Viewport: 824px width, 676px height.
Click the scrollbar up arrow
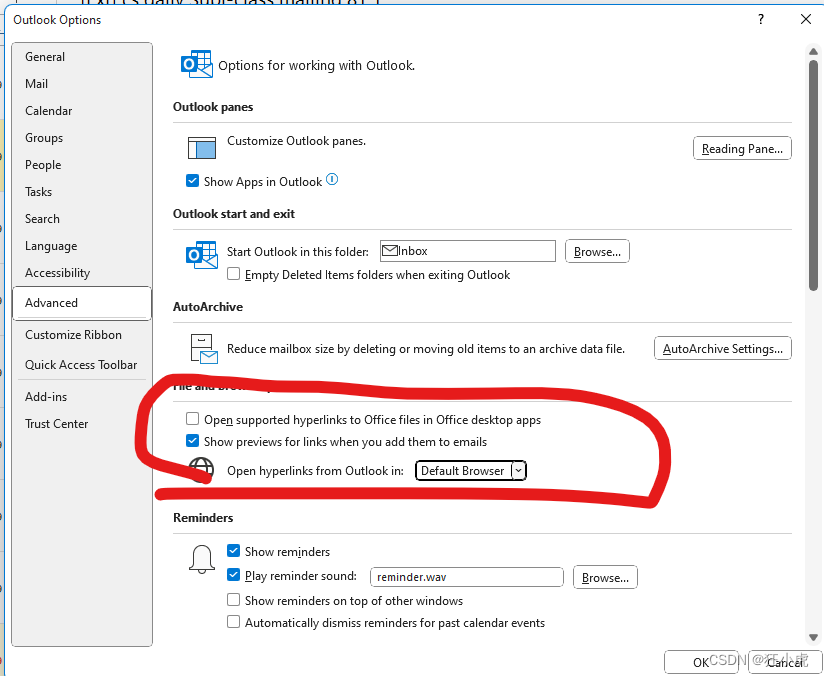(x=813, y=52)
